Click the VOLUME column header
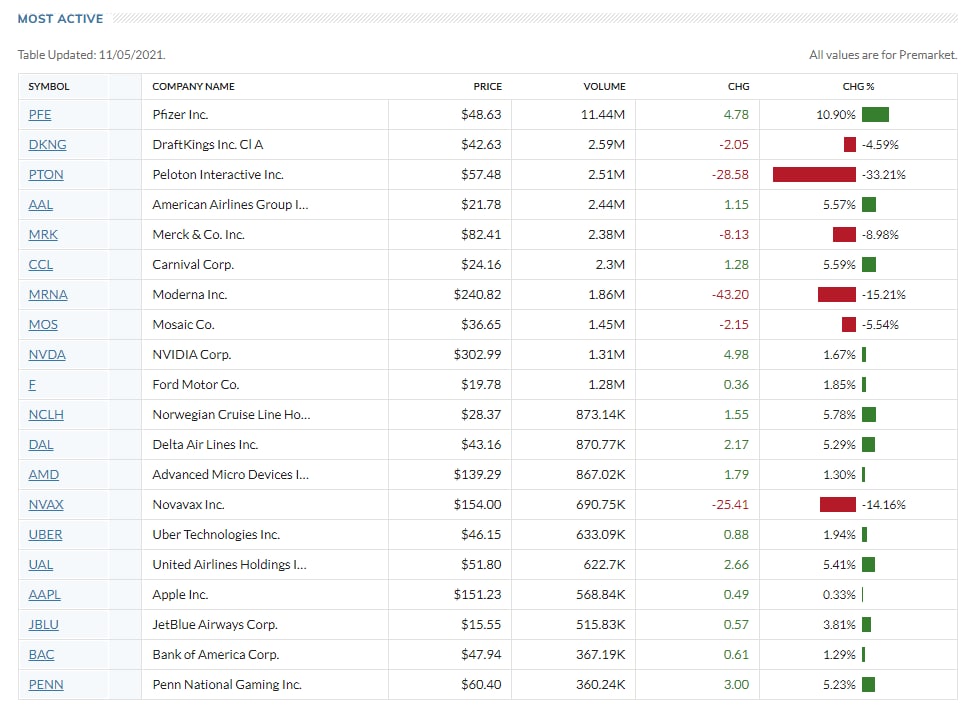Viewport: 970px width, 713px height. [604, 87]
